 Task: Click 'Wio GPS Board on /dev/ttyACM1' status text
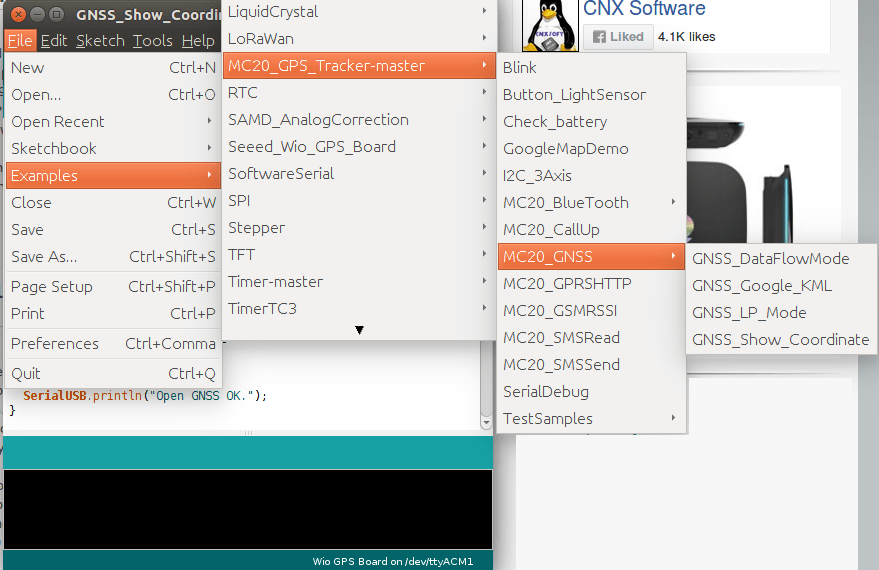[393, 561]
